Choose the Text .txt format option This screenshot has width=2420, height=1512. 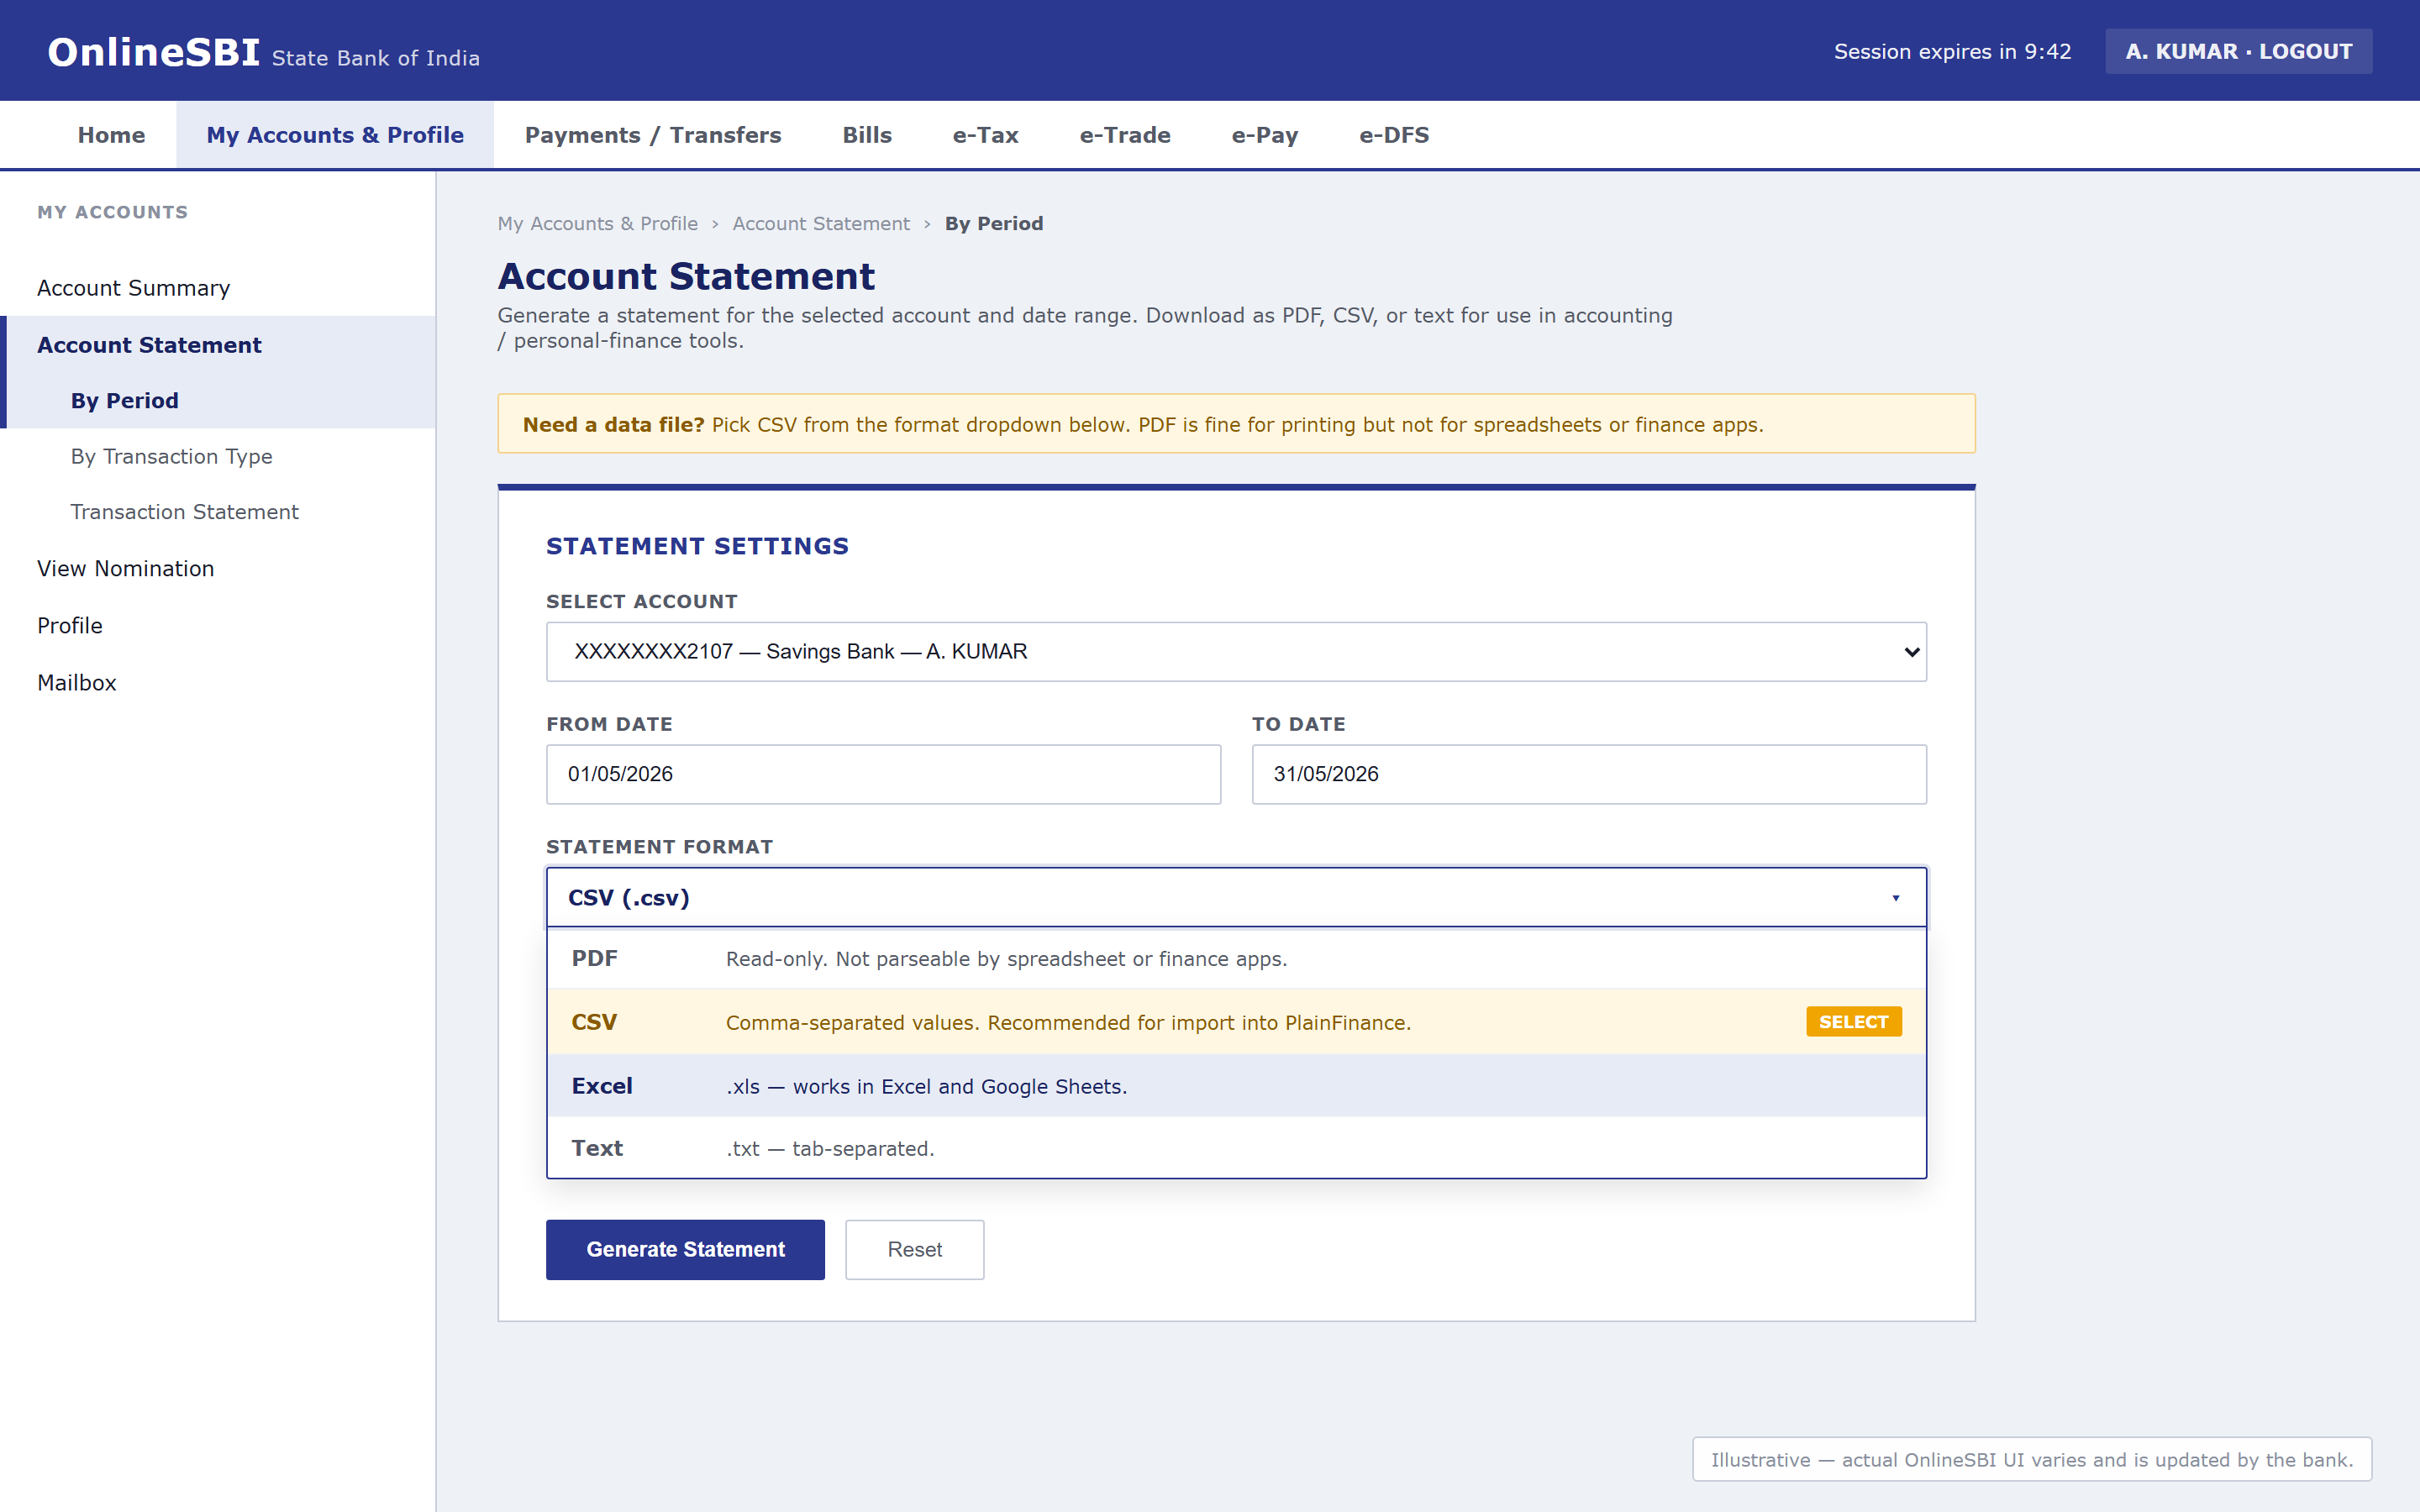click(1236, 1148)
